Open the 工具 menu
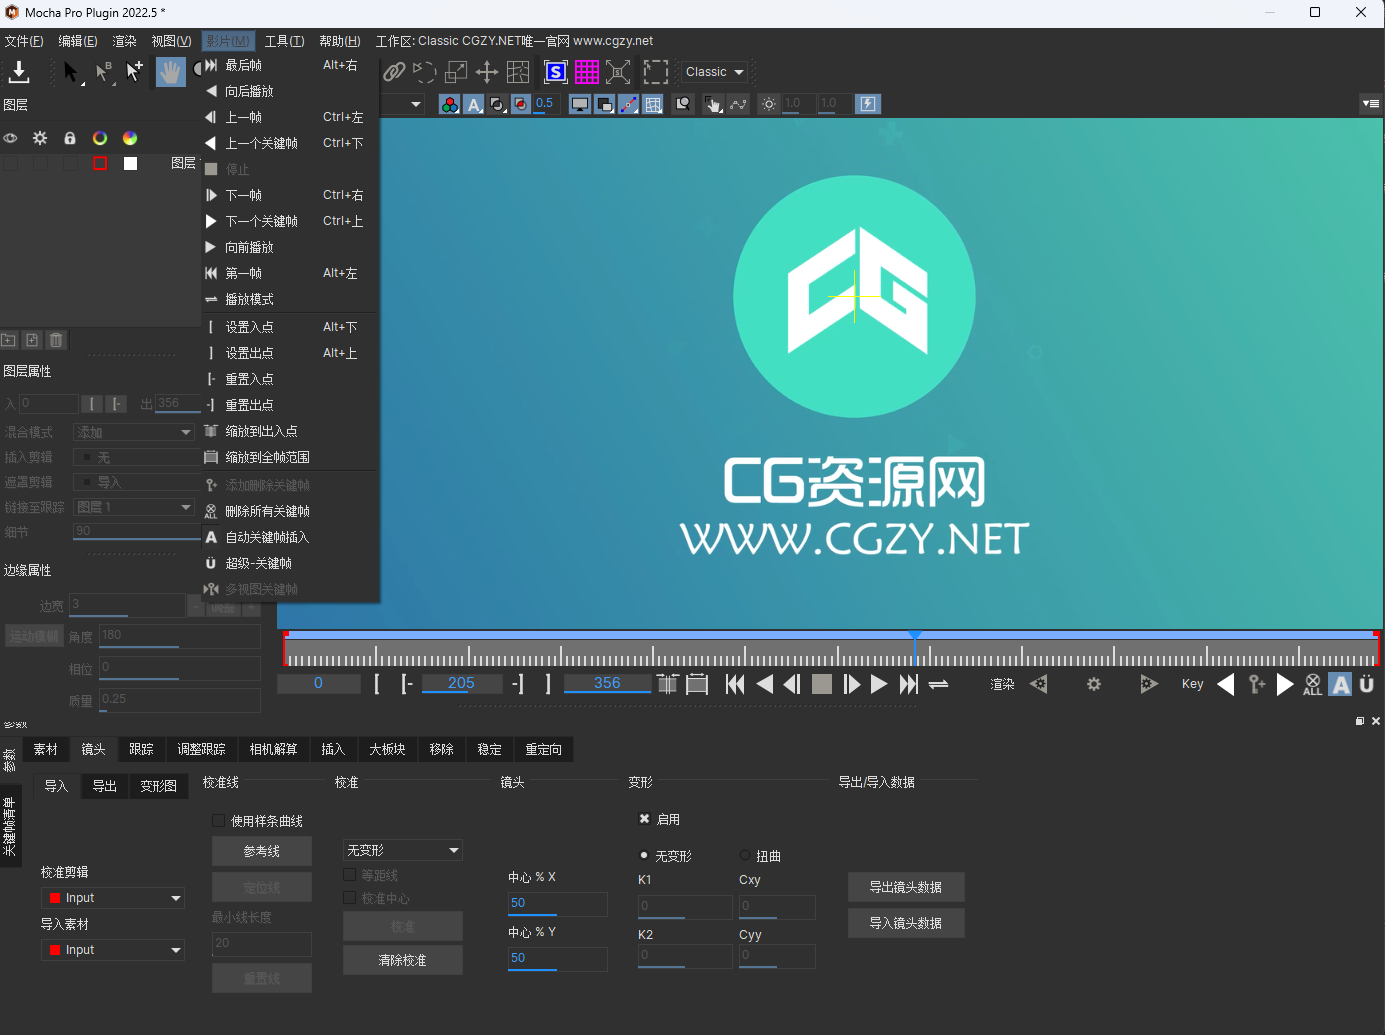Screen dimensions: 1385x1035 [285, 41]
